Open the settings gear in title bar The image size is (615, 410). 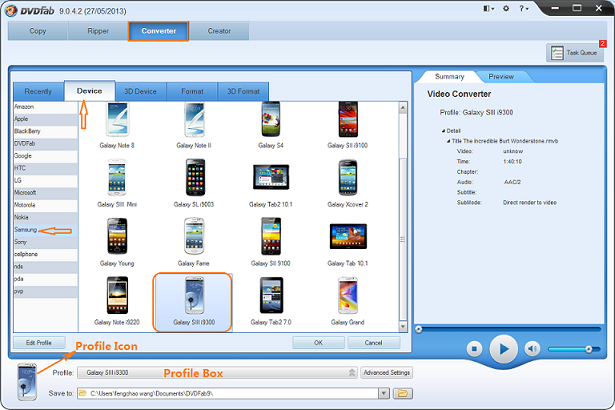point(506,8)
